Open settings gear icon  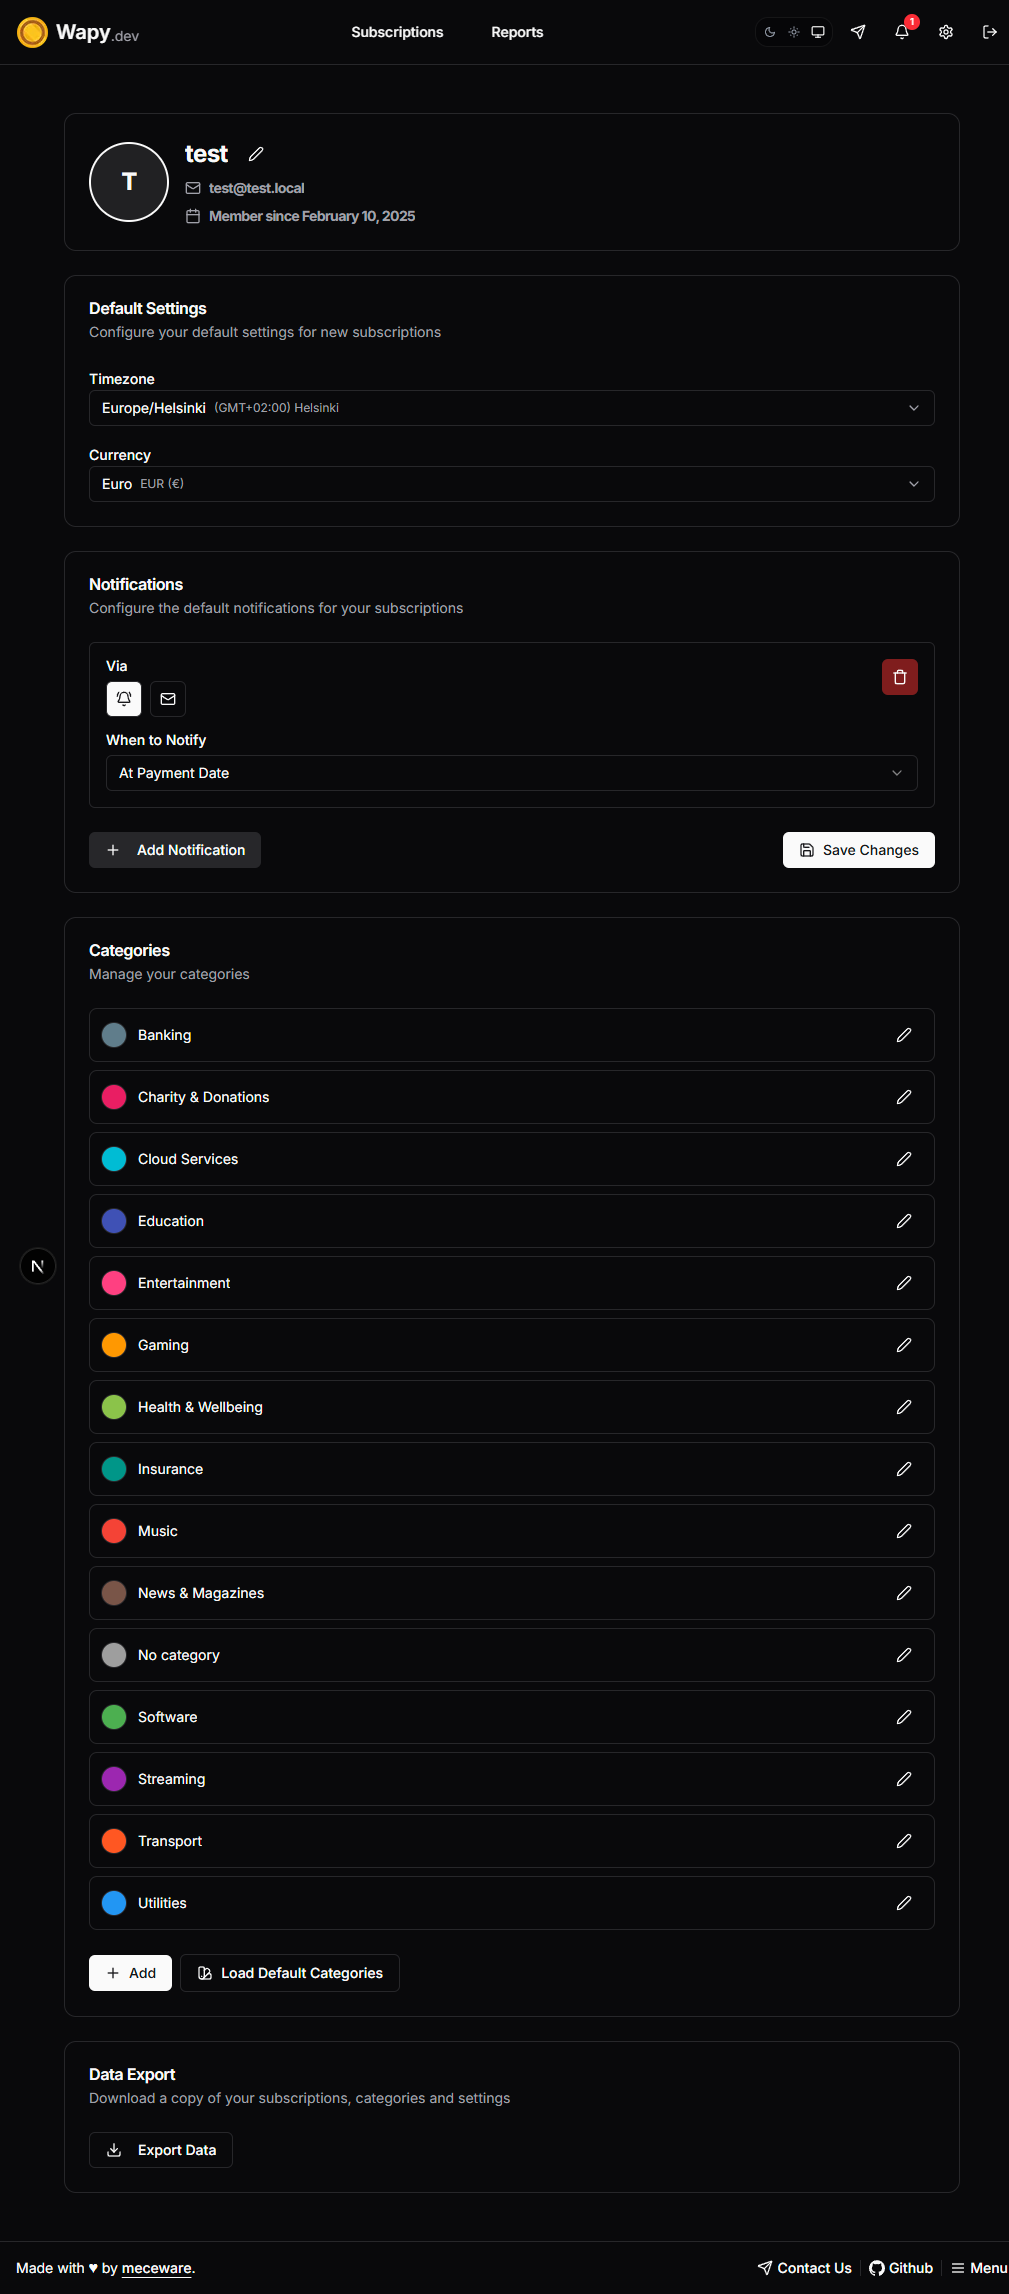[946, 32]
